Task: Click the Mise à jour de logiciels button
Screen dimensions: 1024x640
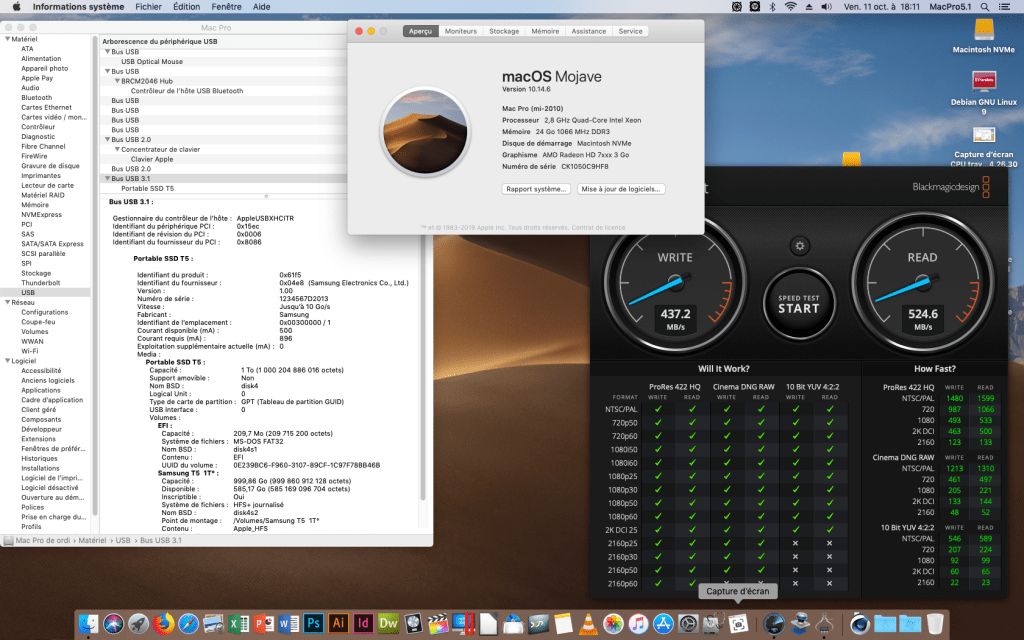Action: [621, 189]
